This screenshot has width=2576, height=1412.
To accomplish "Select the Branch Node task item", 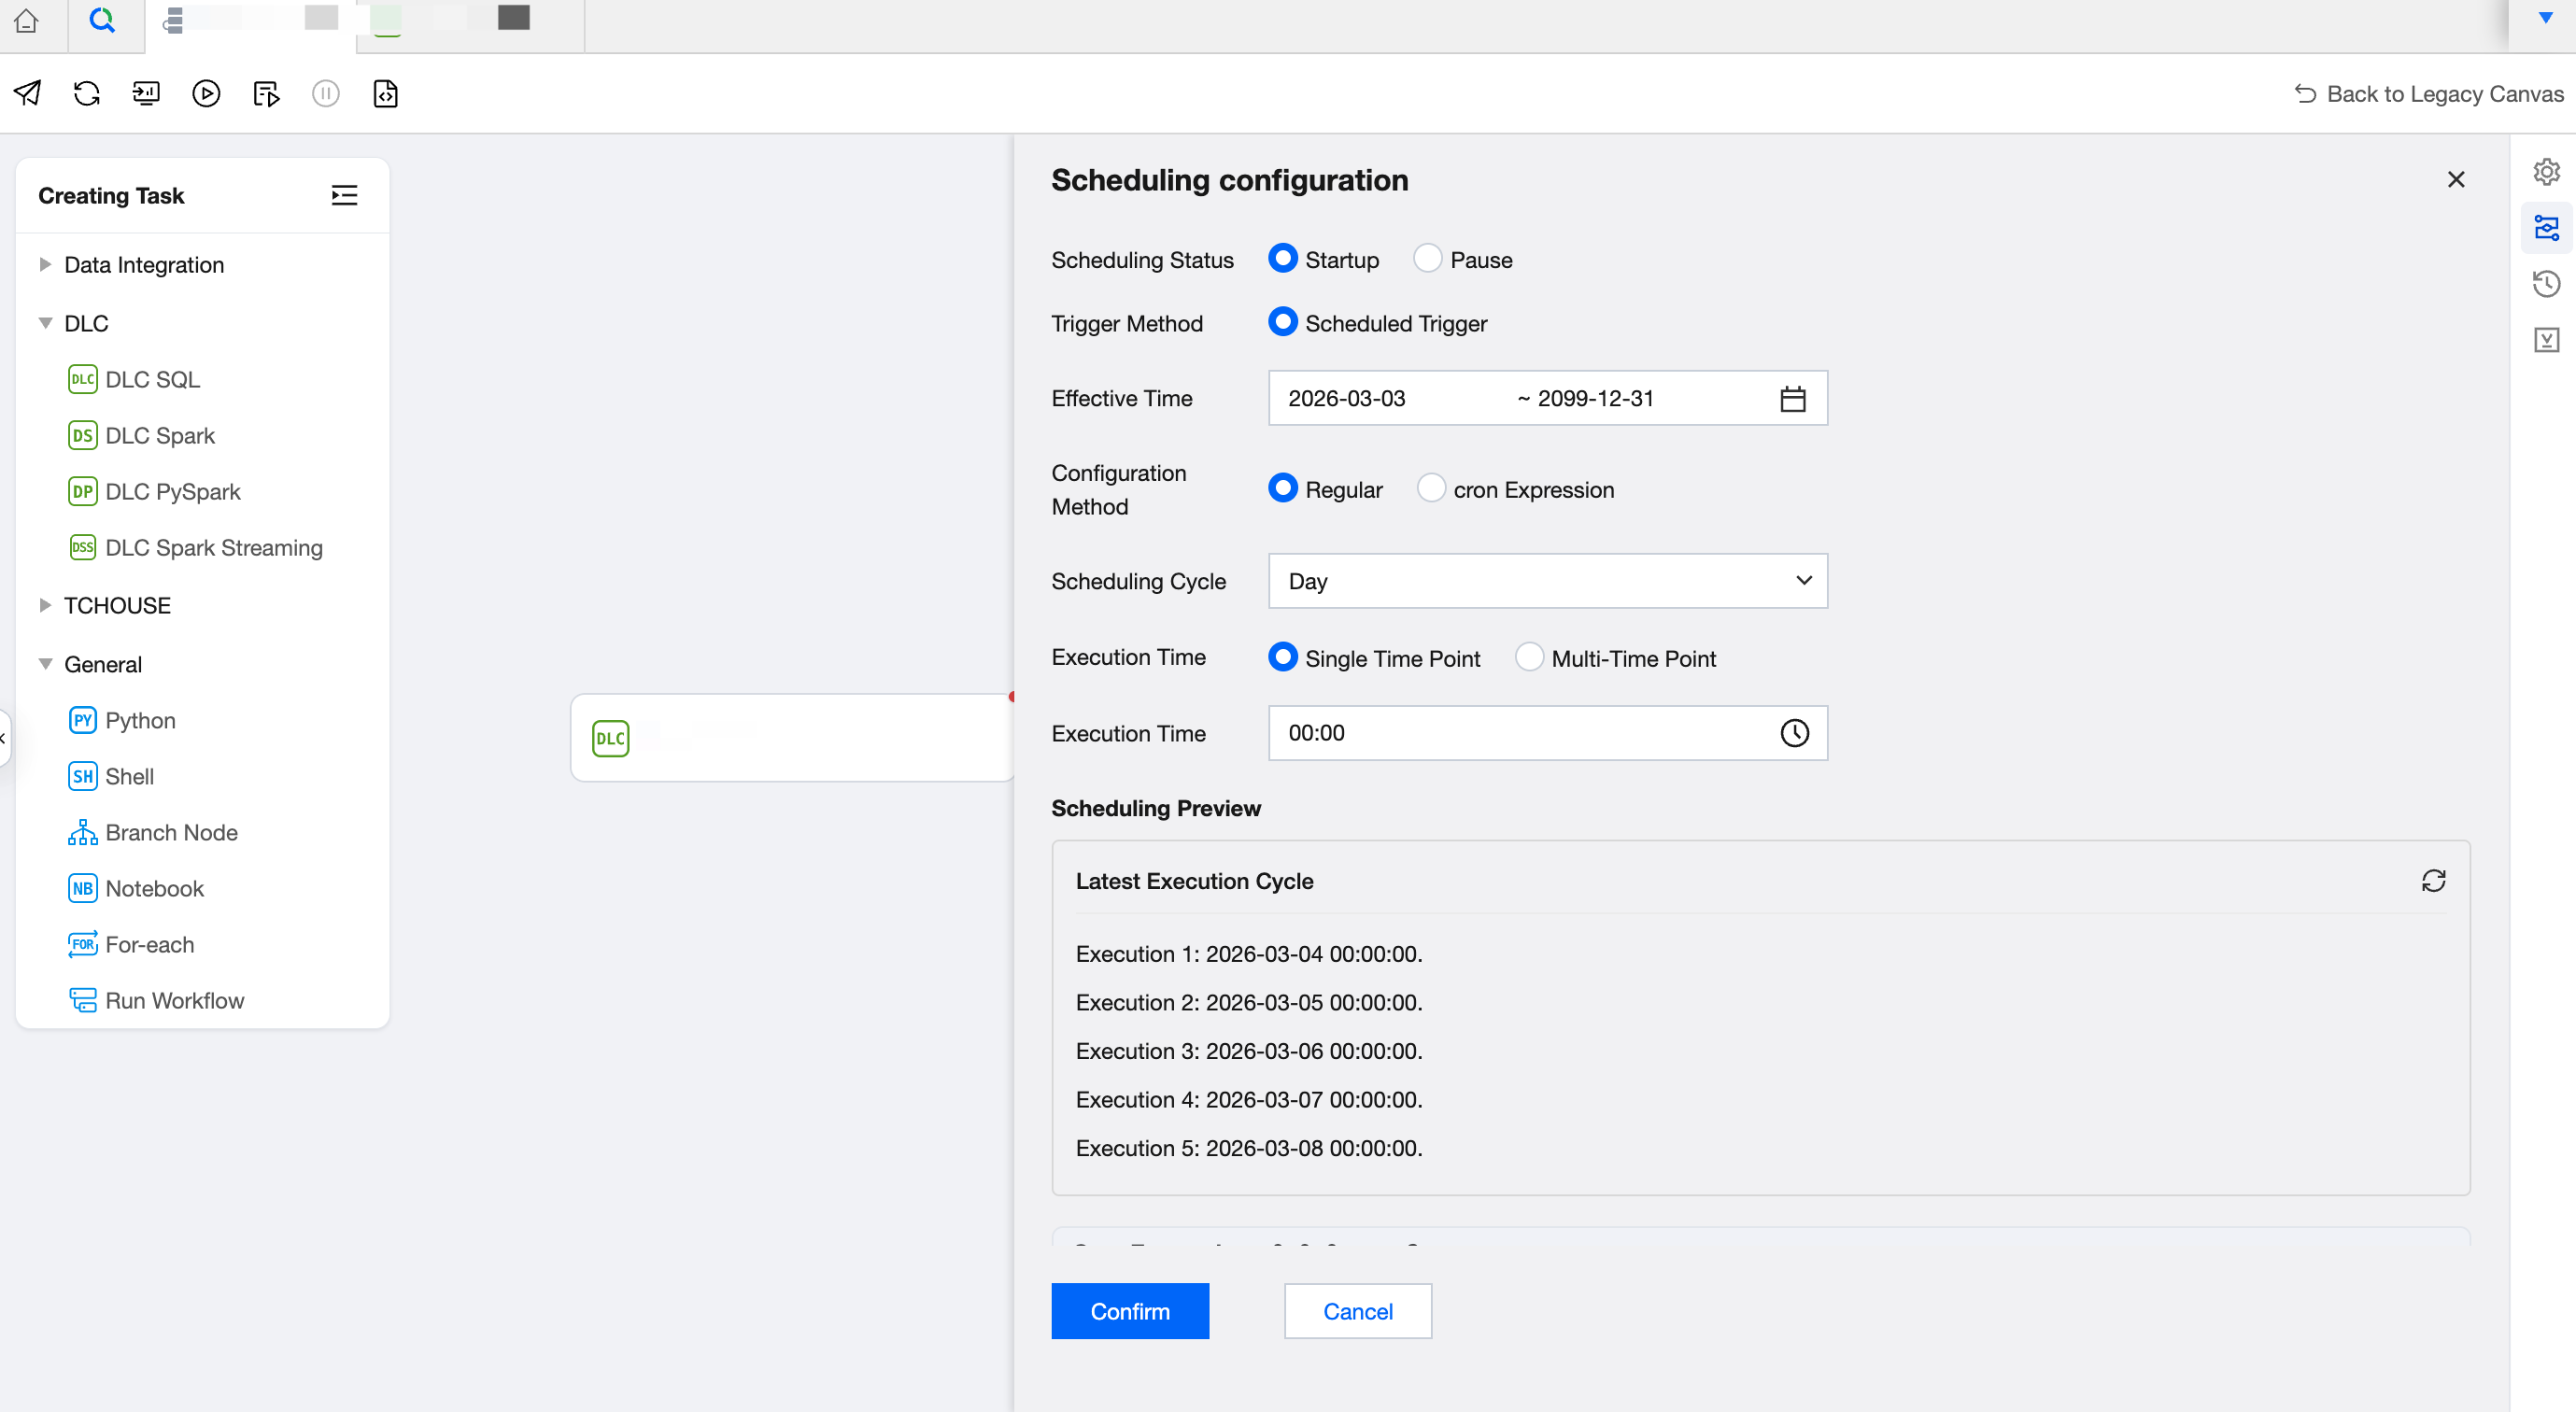I will (171, 833).
